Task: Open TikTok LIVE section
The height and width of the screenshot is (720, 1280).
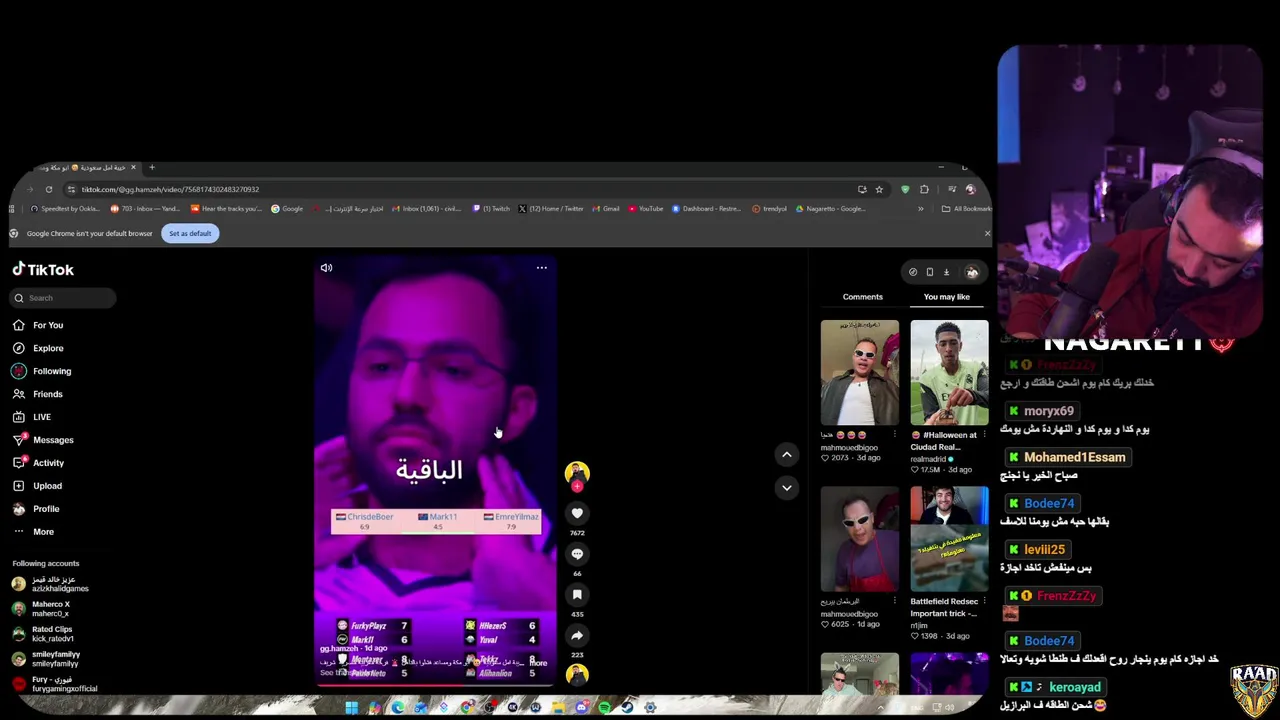Action: tap(32, 417)
